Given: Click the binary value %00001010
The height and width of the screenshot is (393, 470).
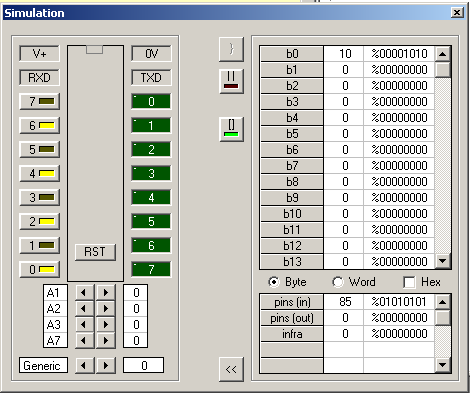Looking at the screenshot, I should point(399,54).
